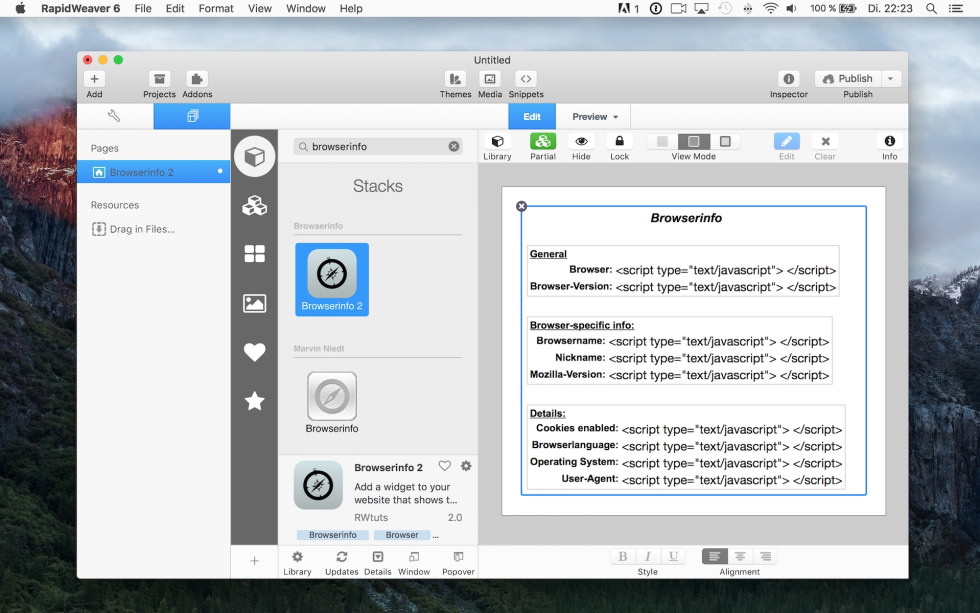Switch to the wrench settings tab
980x613 pixels.
point(115,116)
